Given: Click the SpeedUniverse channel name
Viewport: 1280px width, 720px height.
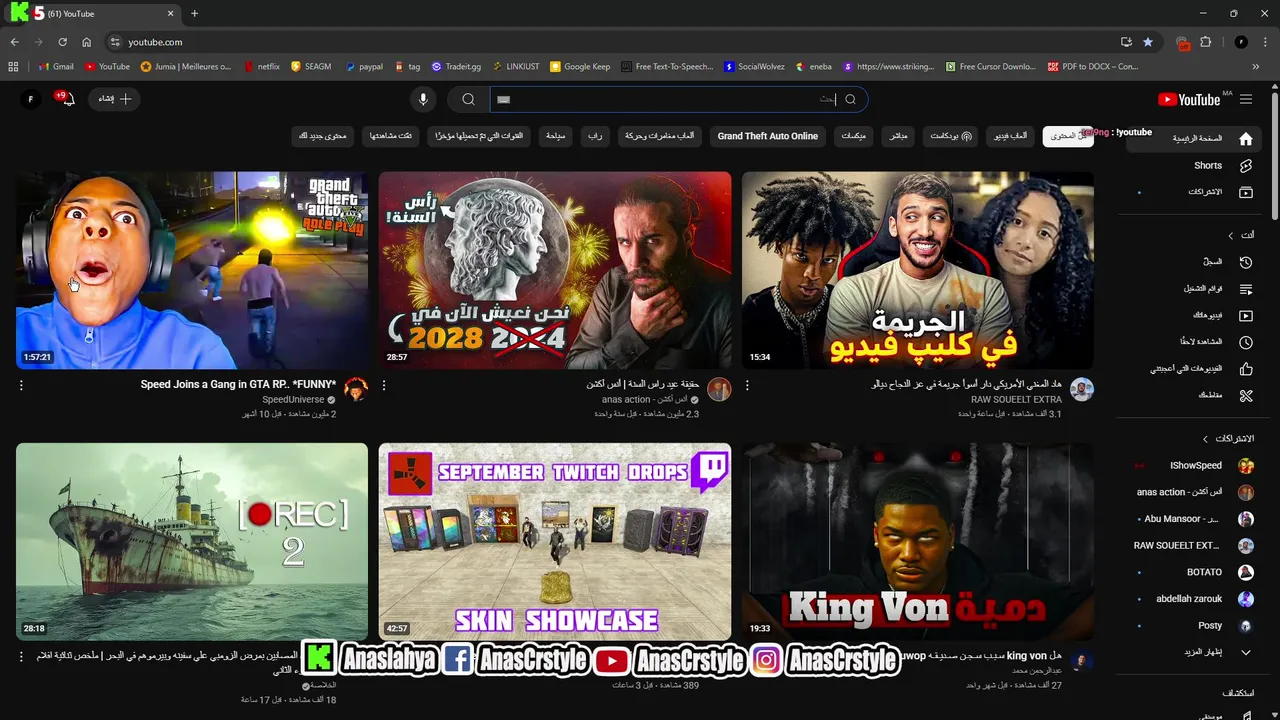Looking at the screenshot, I should pos(293,399).
